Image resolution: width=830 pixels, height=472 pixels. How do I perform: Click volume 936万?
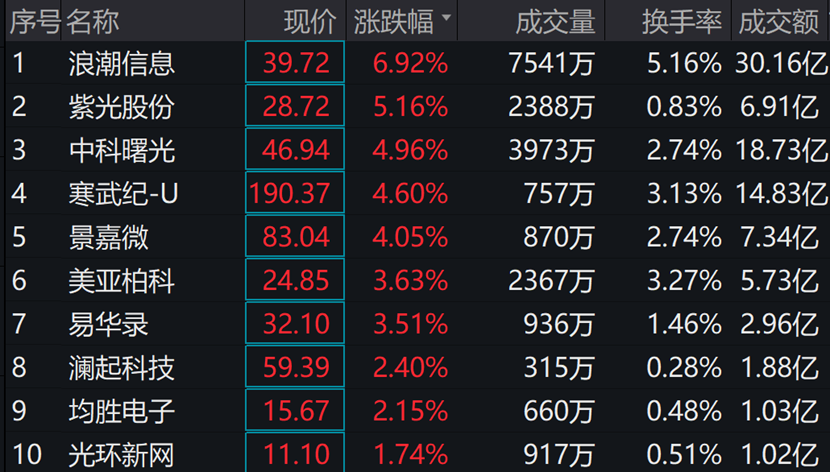pyautogui.click(x=559, y=324)
